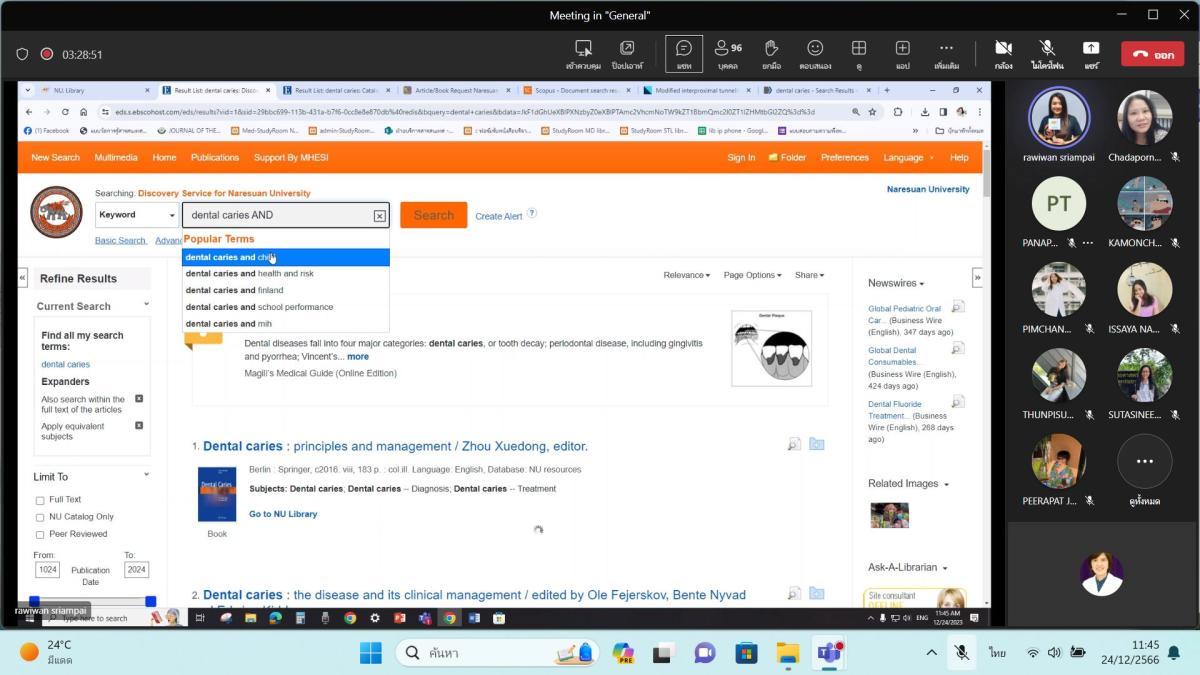Open Create Alert help question mark
The width and height of the screenshot is (1200, 675).
(x=532, y=213)
